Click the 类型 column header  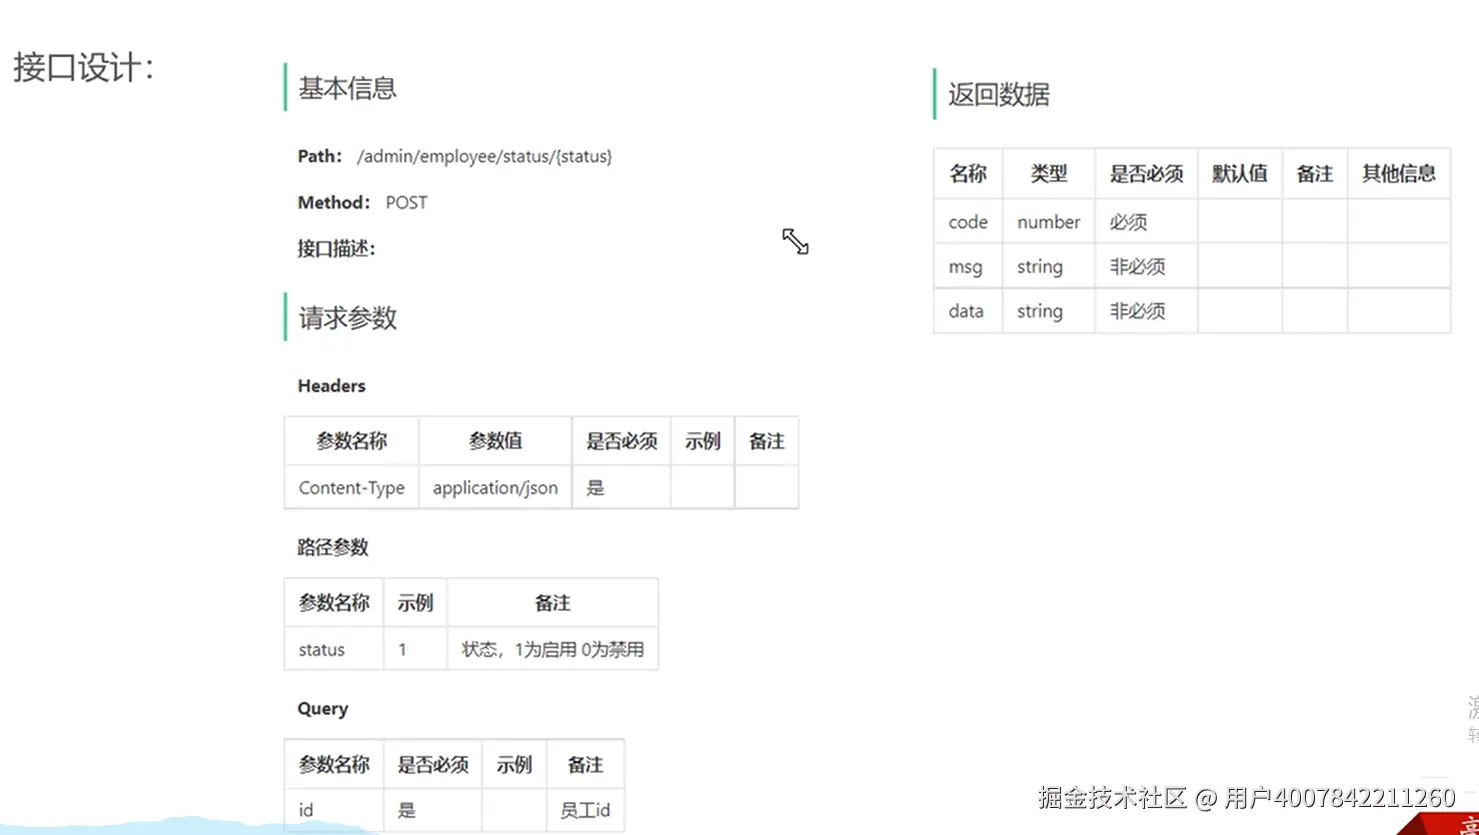1048,174
